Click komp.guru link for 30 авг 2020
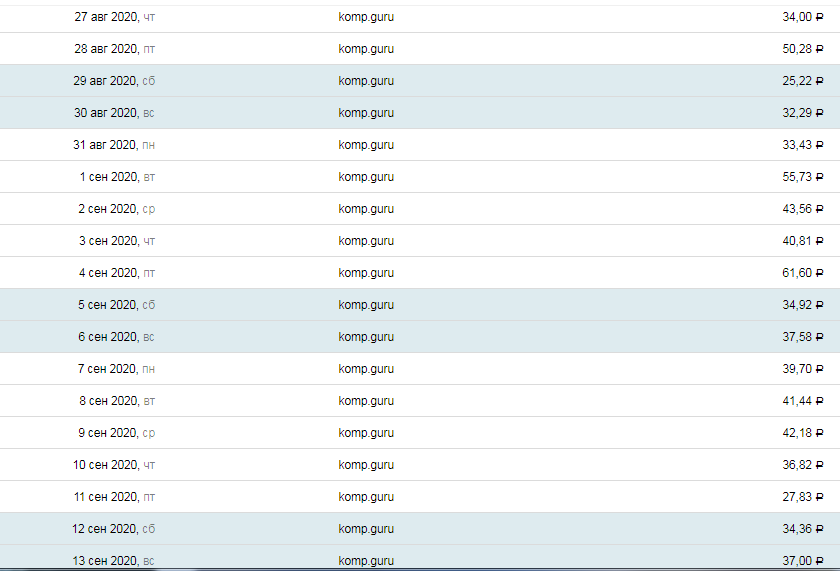The width and height of the screenshot is (840, 571). [366, 113]
